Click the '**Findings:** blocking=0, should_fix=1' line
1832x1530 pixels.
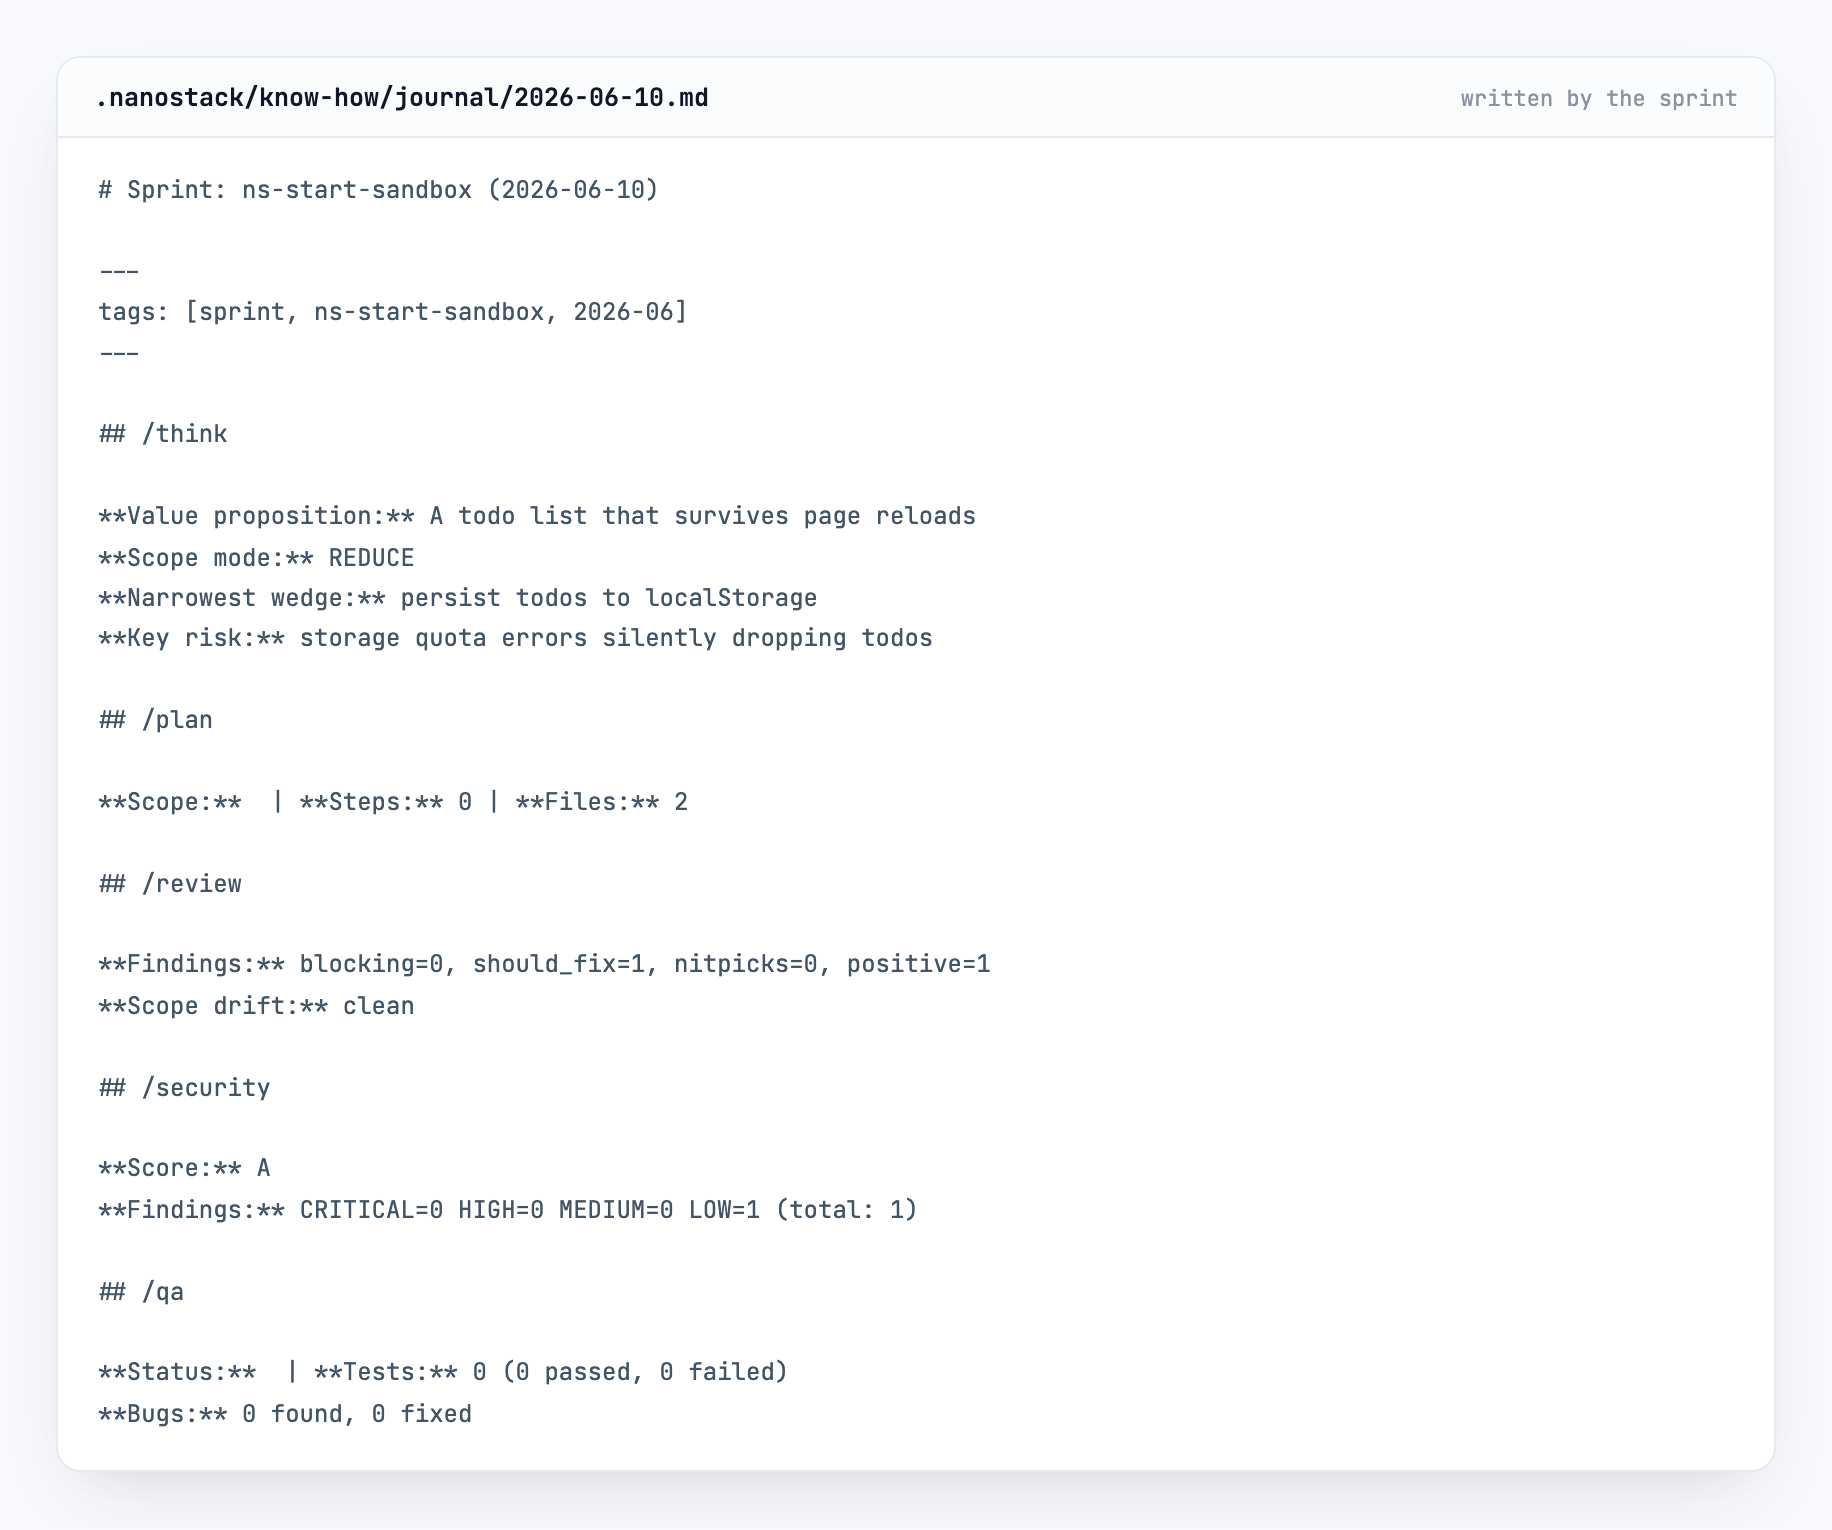544,964
